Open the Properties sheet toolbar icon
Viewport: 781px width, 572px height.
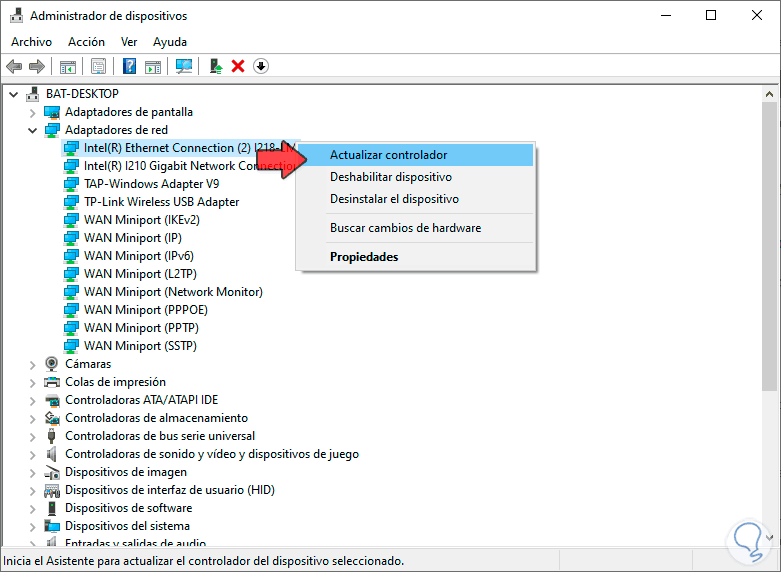99,66
